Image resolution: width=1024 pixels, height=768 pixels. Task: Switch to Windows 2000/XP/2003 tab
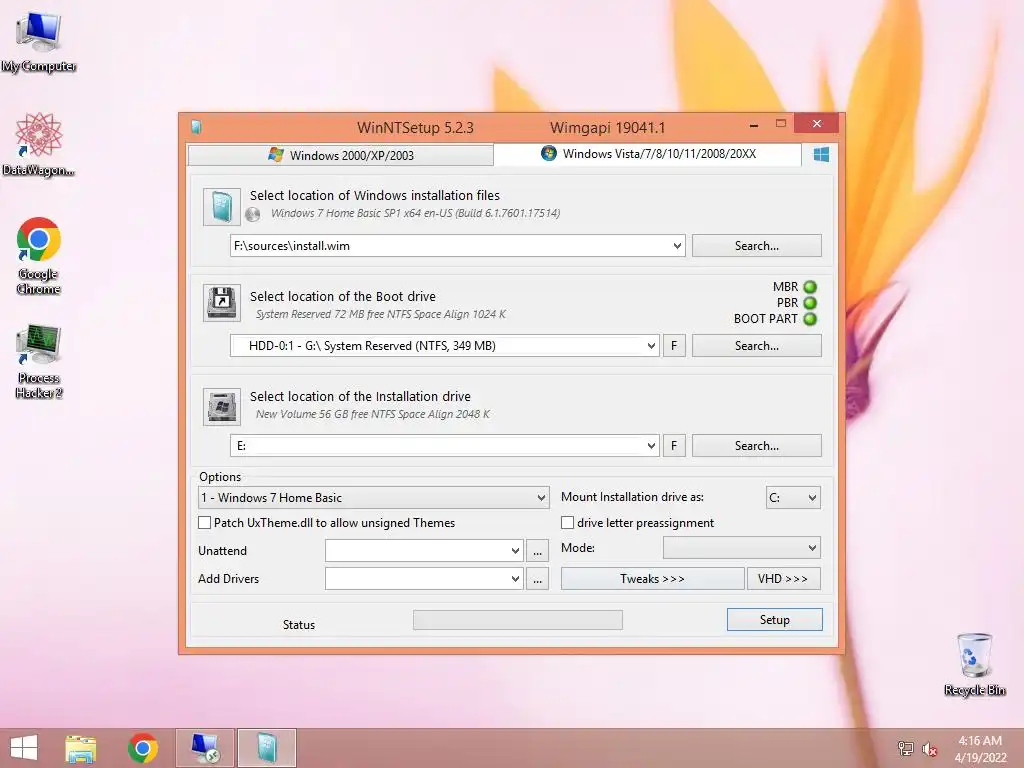(x=340, y=155)
